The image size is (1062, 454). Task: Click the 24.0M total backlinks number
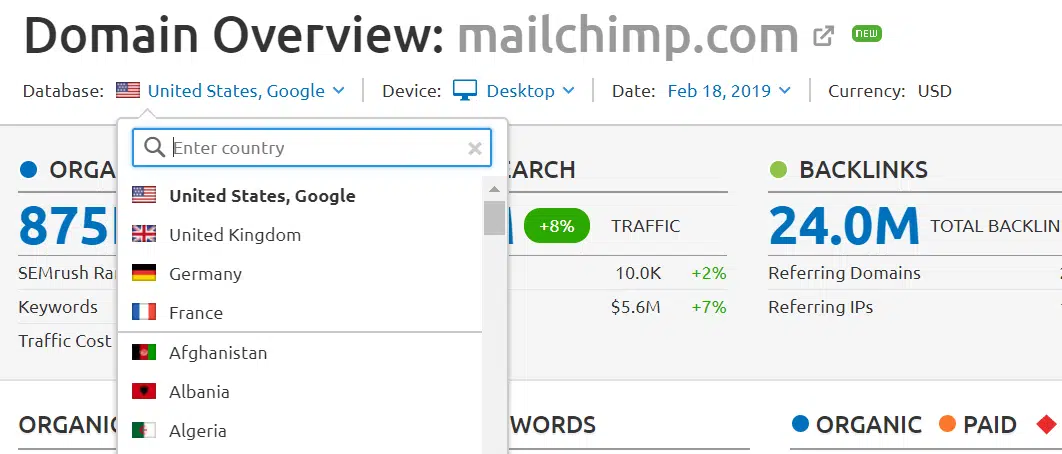(843, 226)
